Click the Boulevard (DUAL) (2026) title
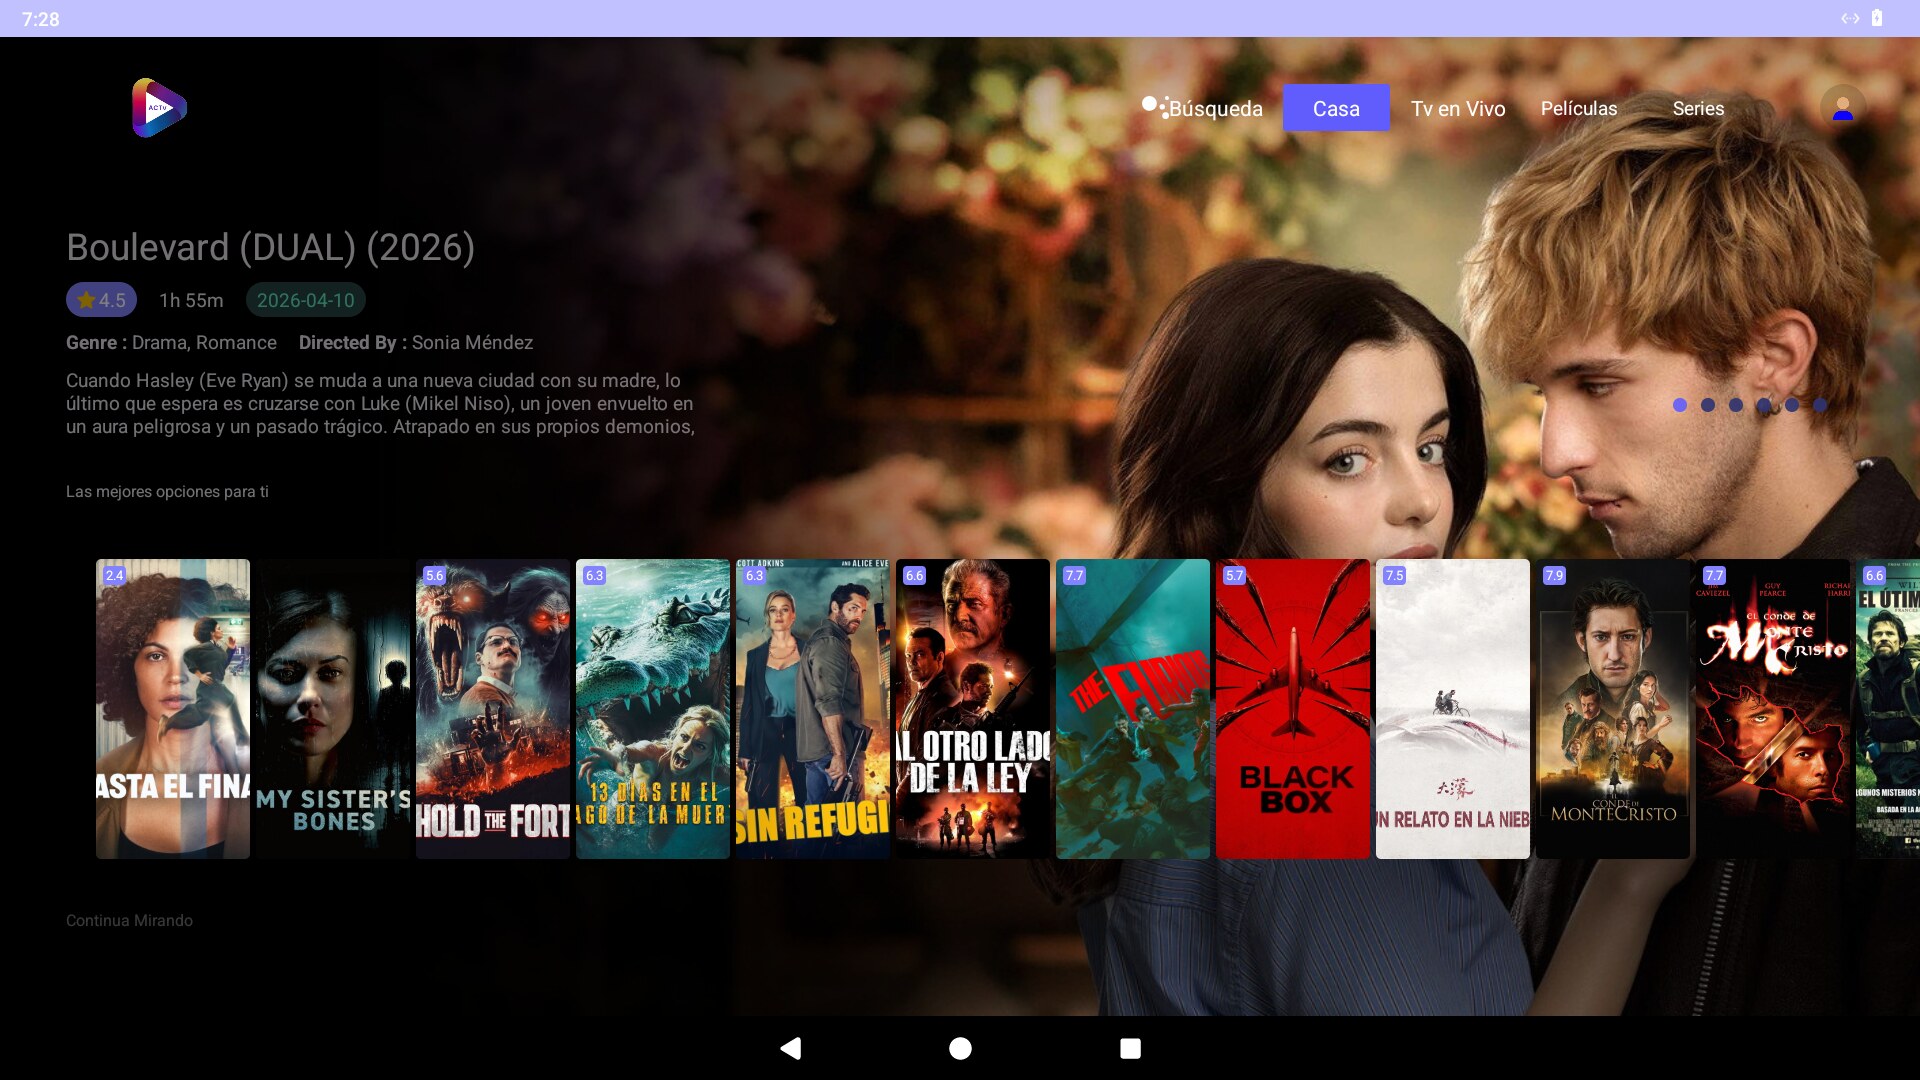This screenshot has width=1920, height=1080. 270,247
